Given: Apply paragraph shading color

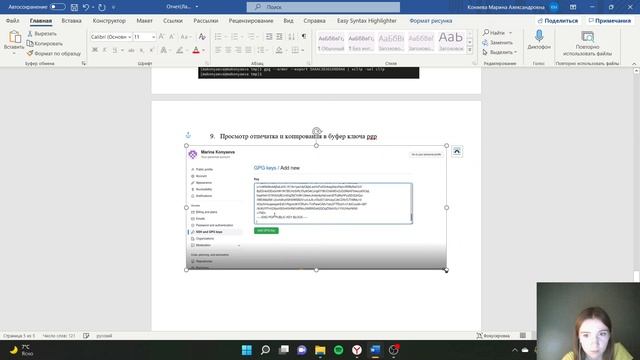Looking at the screenshot, I should [x=279, y=50].
